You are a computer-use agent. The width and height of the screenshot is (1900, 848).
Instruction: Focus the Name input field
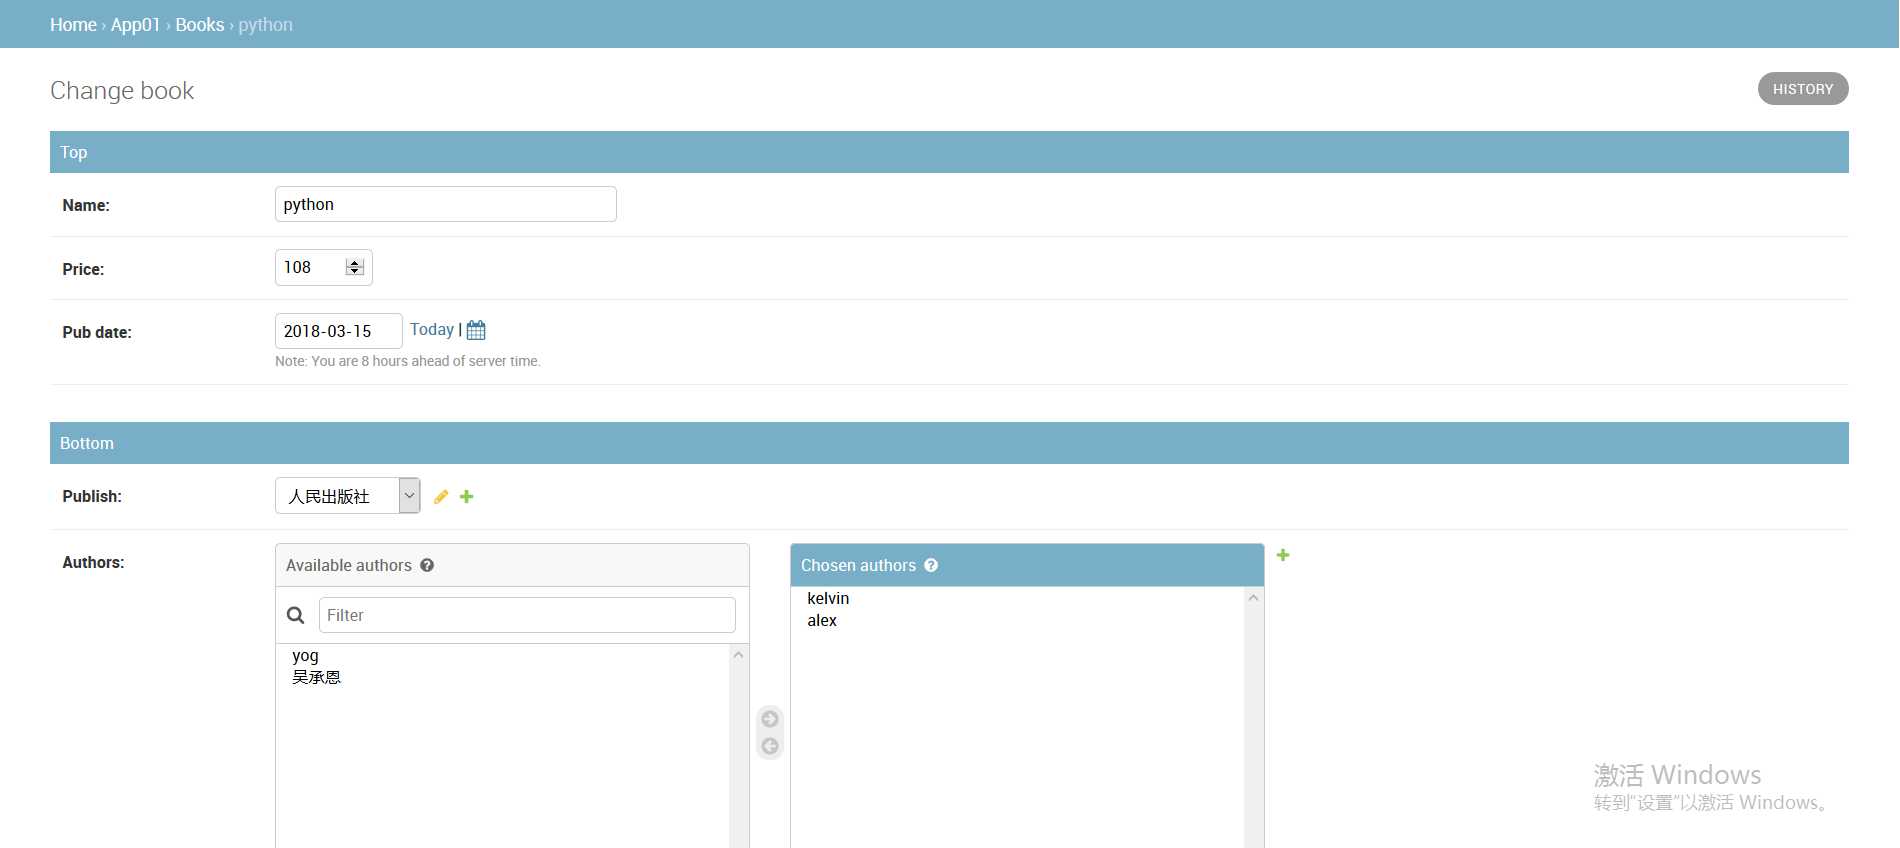446,204
